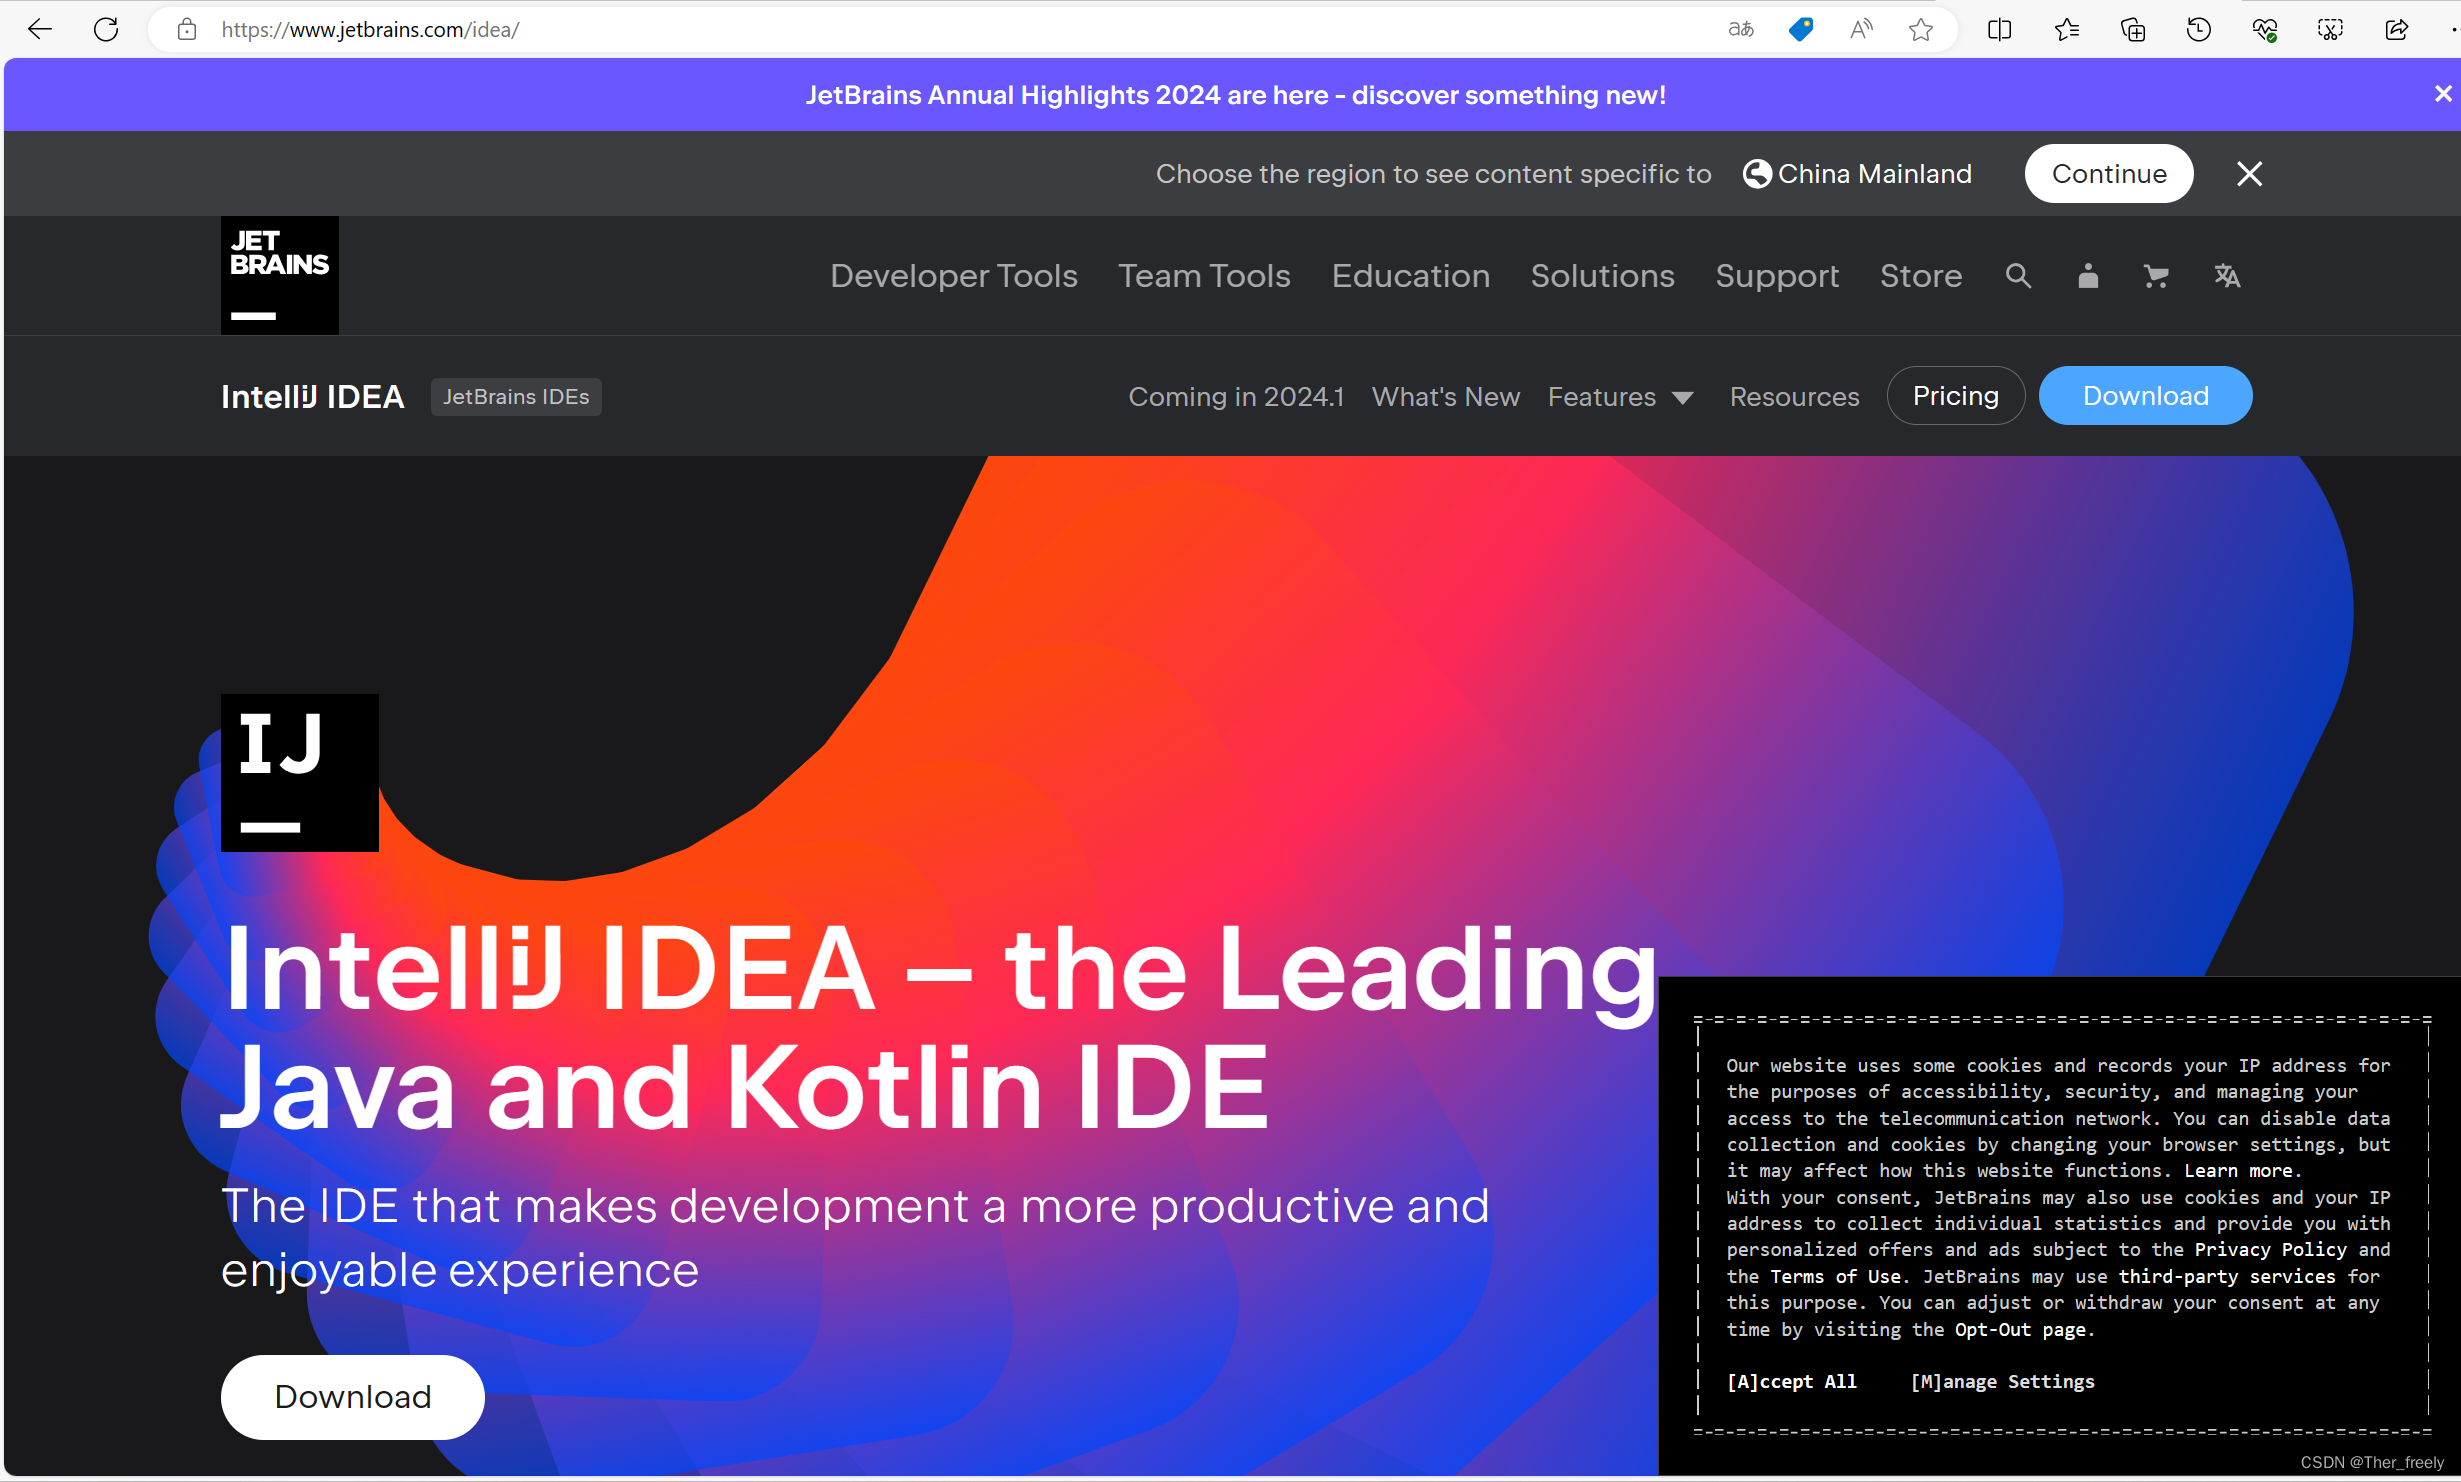Open the JetBrains site search icon
This screenshot has height=1482, width=2461.
2018,276
